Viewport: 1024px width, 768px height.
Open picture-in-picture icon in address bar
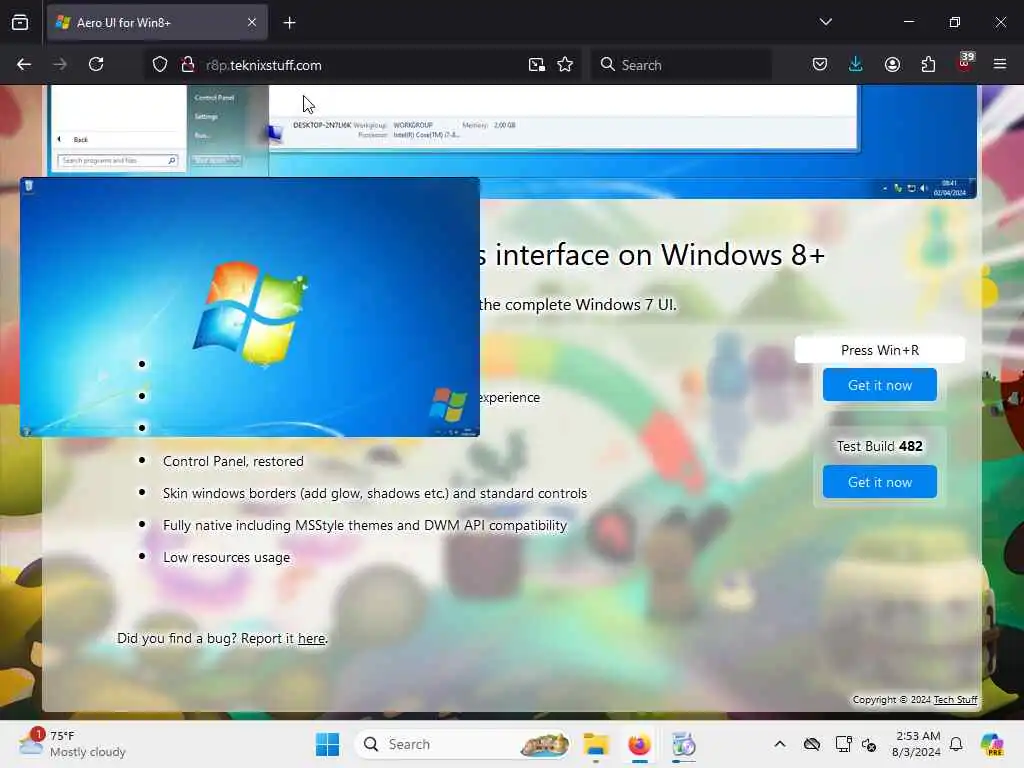(x=537, y=65)
